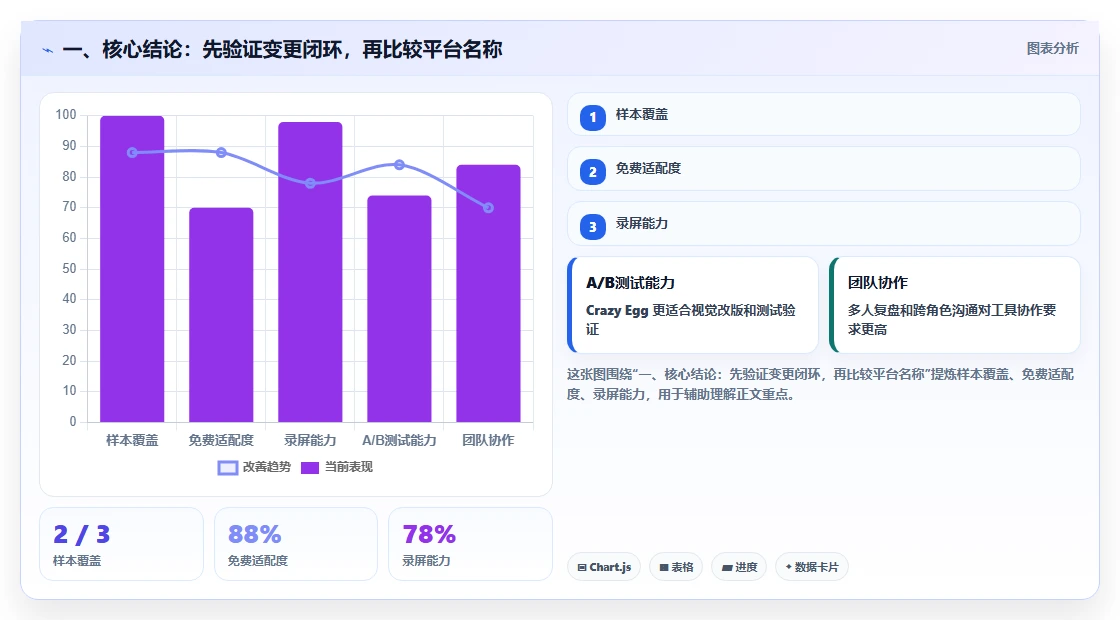Screen dimensions: 1120x620
Task: Click the number 2 badge for 免费适配度
Action: (592, 171)
